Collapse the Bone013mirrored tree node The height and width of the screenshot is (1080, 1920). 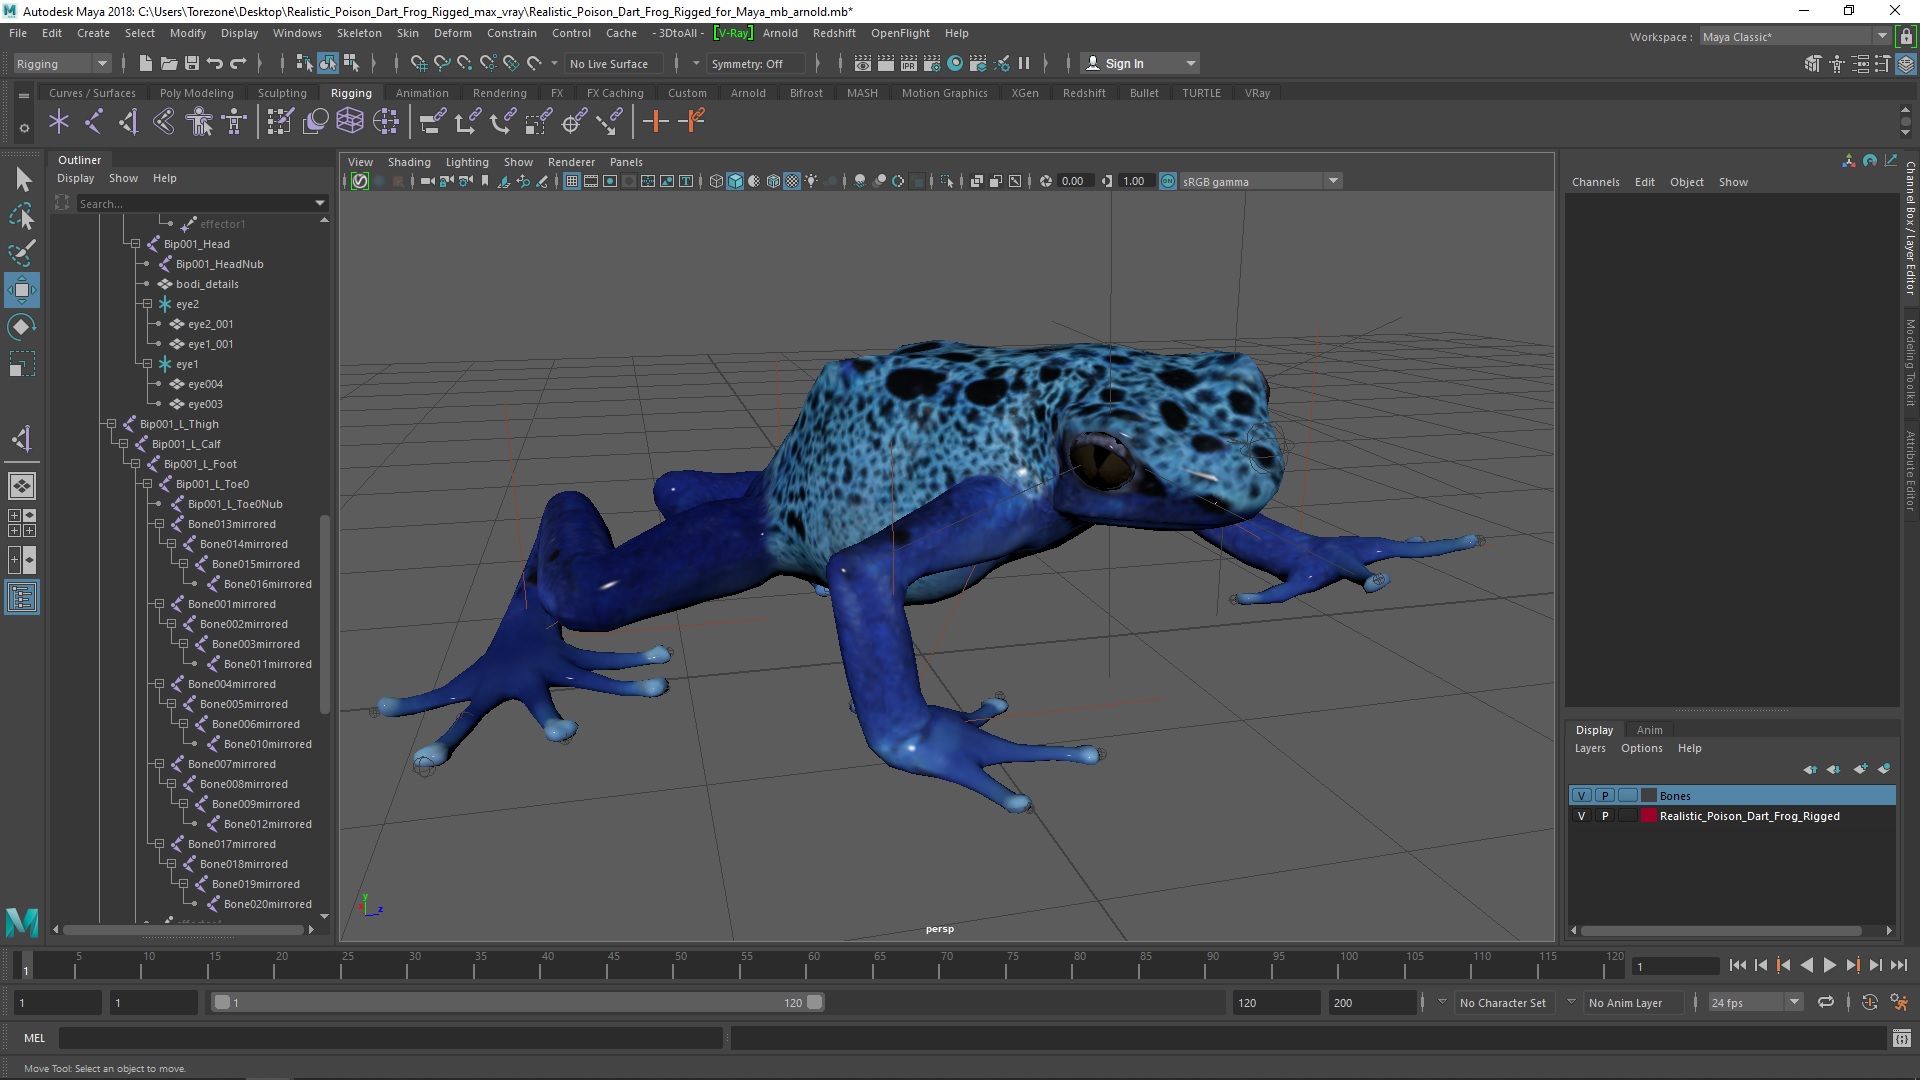159,524
